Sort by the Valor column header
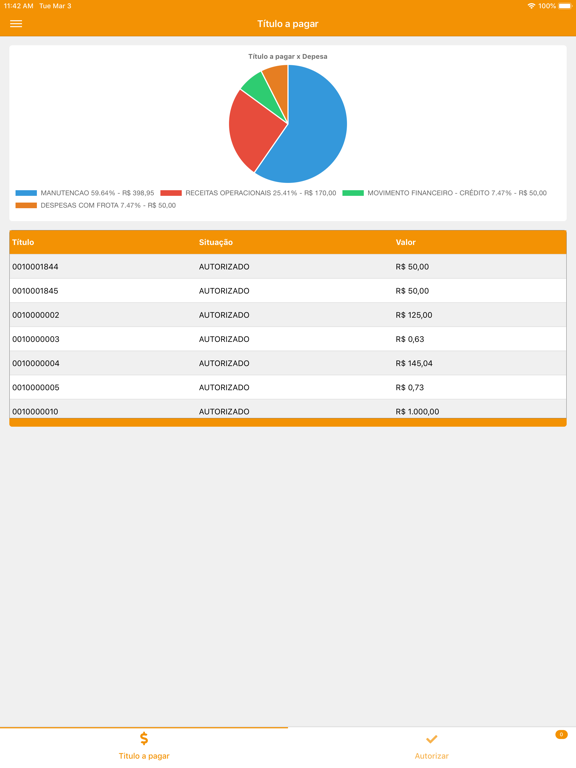 point(406,242)
